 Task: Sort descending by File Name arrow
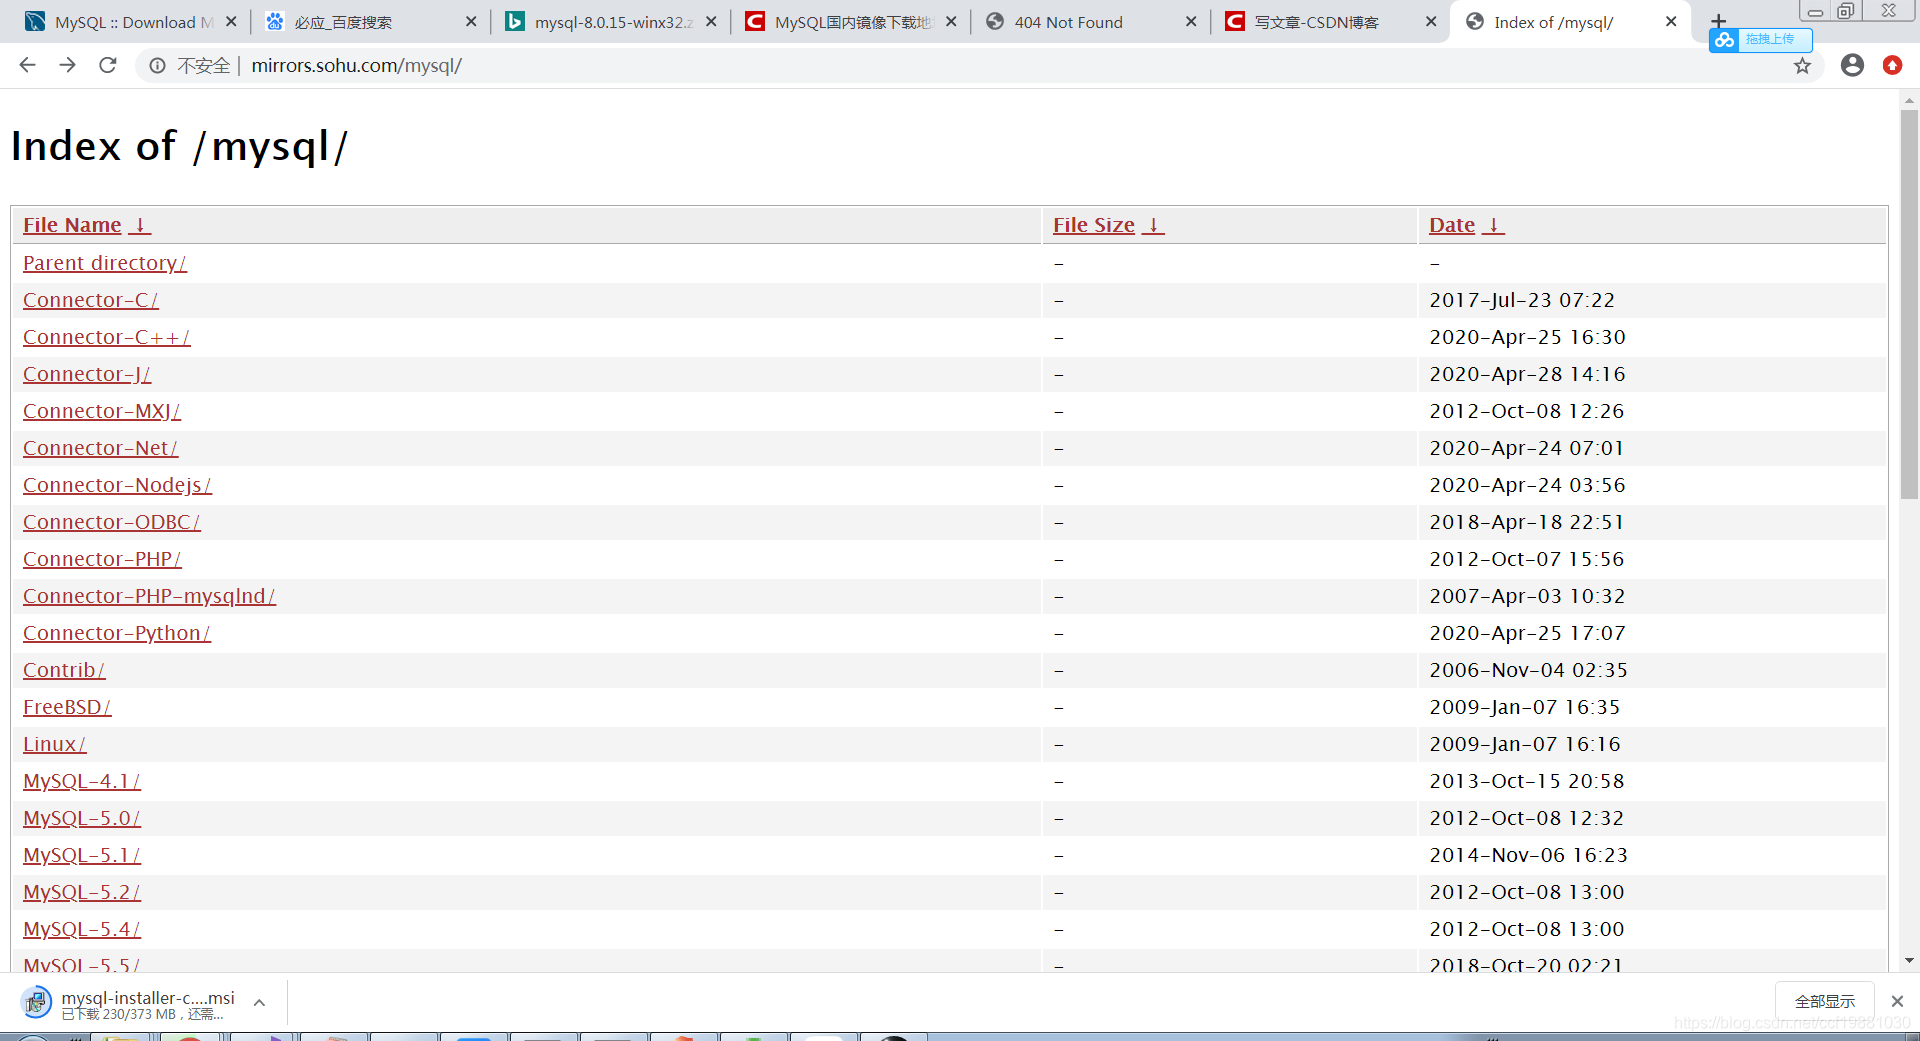[x=140, y=225]
